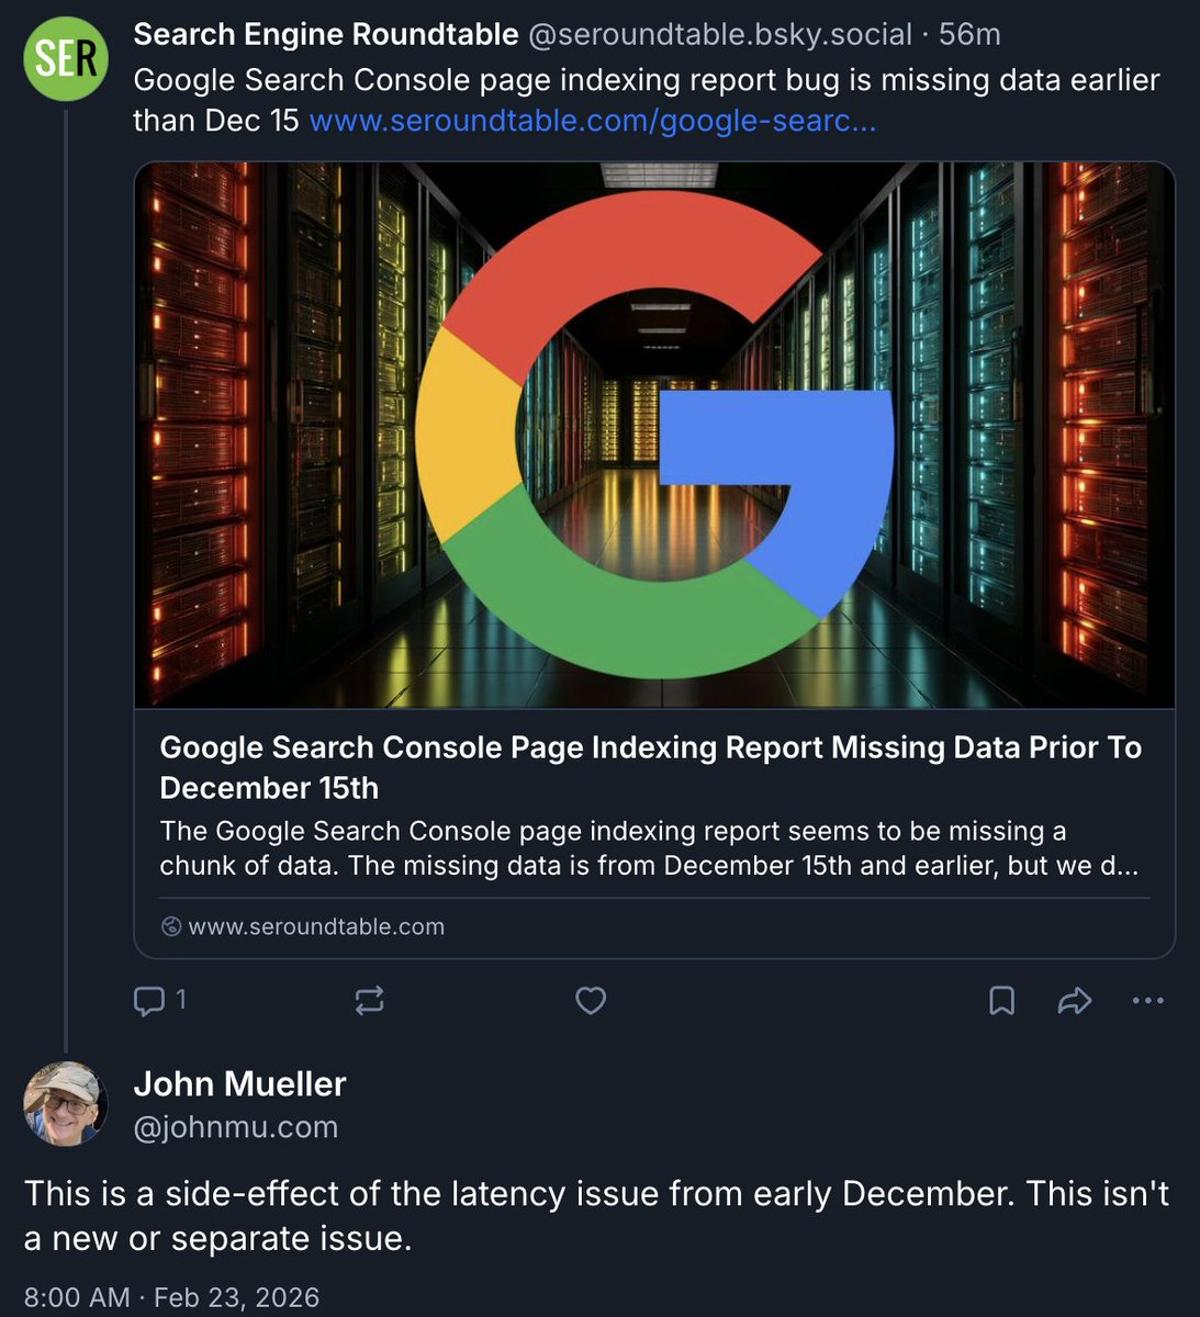Click the reply count showing 1

pyautogui.click(x=179, y=1001)
